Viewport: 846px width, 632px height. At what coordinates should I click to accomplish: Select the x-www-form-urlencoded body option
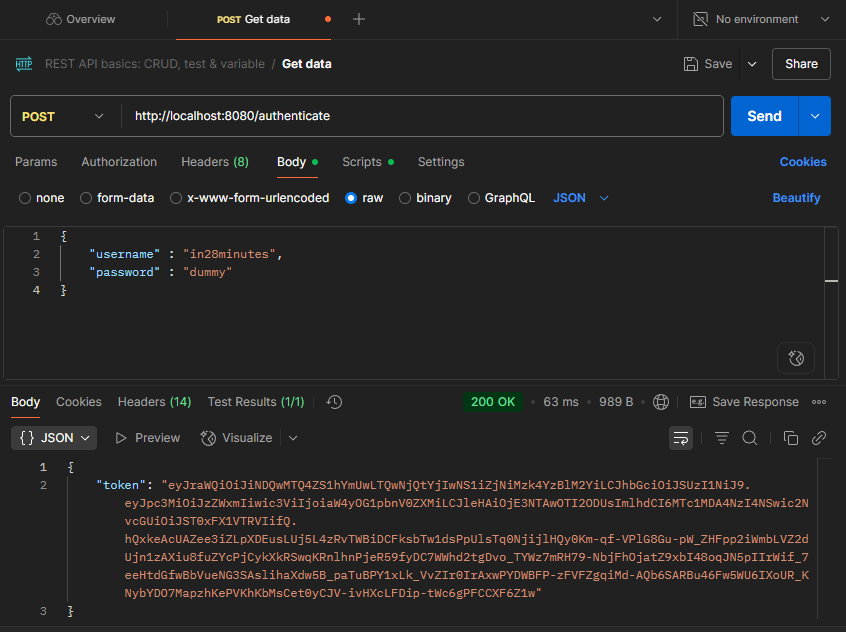coord(249,198)
